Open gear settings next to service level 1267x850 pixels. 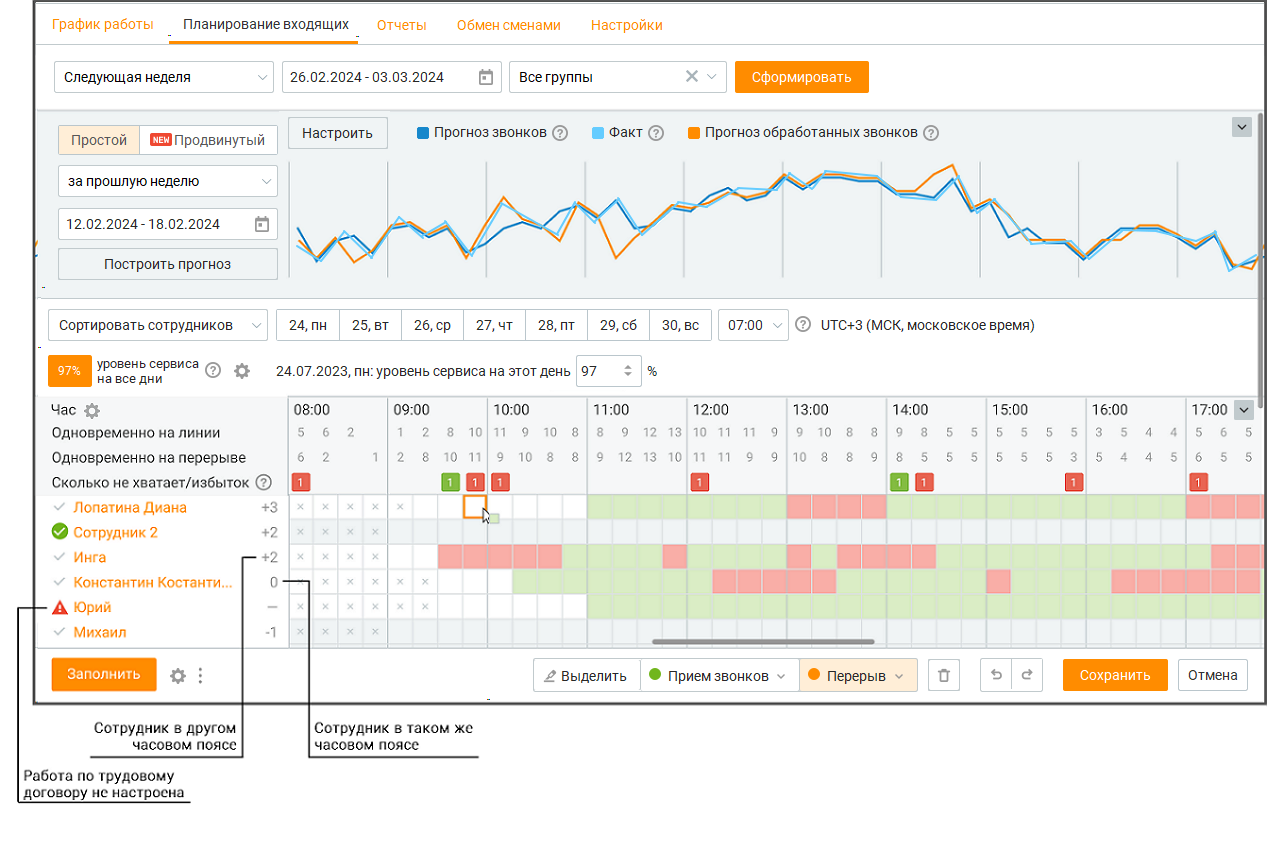[242, 371]
